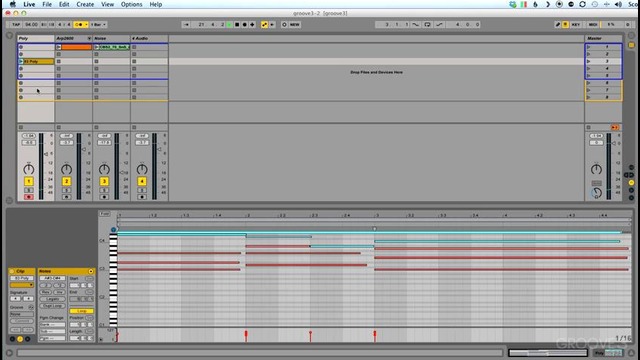
Task: Arm the Arp2600 track for recording
Action: [x=67, y=197]
